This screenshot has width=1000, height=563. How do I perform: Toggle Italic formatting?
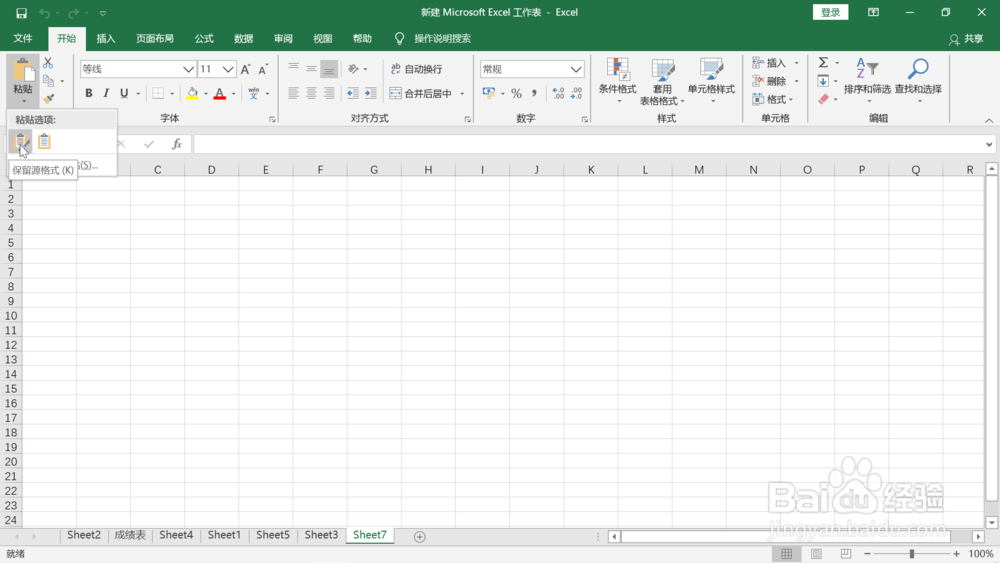tap(106, 94)
